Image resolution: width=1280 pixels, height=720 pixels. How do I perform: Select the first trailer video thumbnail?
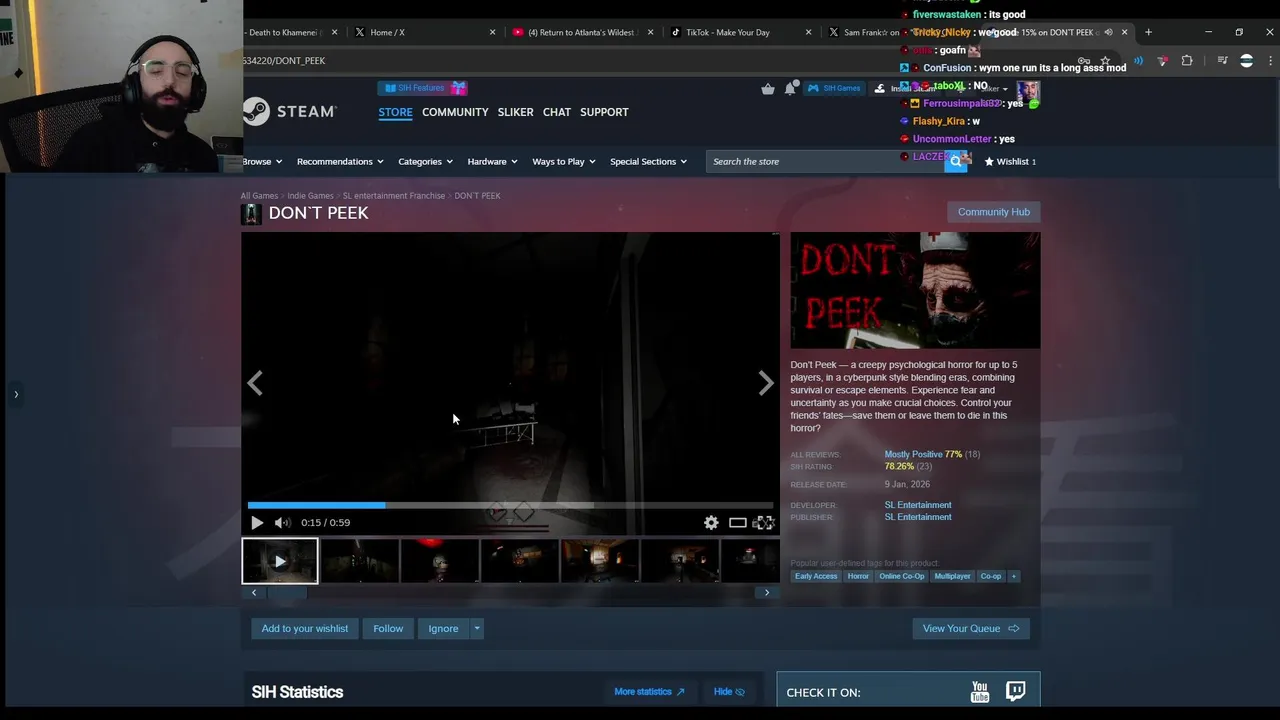(280, 561)
